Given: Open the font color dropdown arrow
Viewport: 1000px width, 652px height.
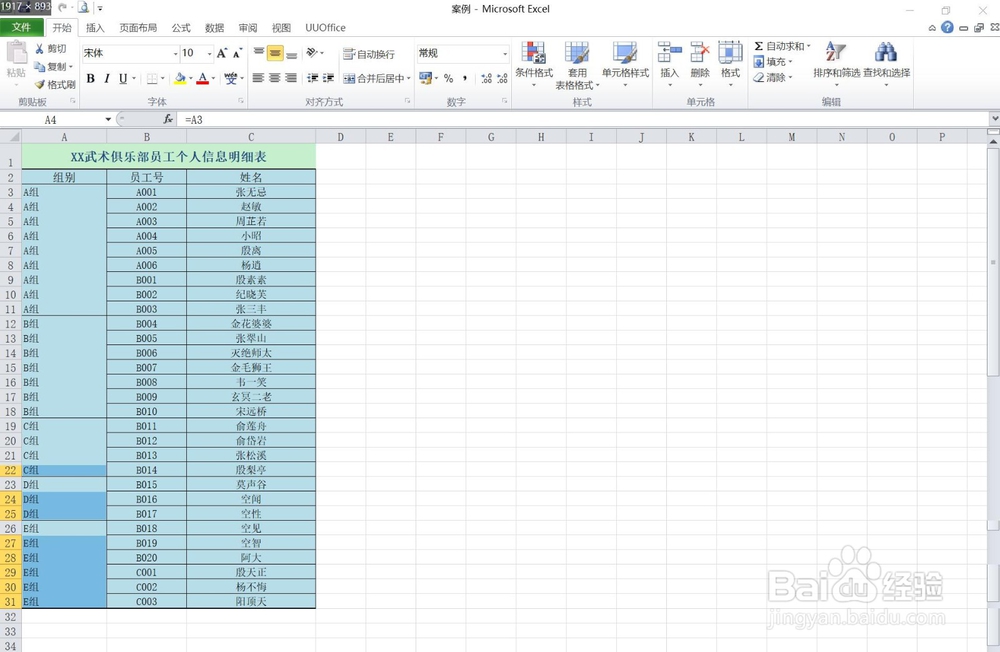Looking at the screenshot, I should point(213,78).
